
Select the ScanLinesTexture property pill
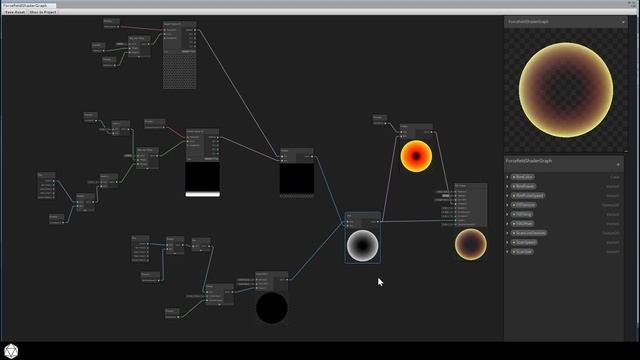click(x=529, y=233)
